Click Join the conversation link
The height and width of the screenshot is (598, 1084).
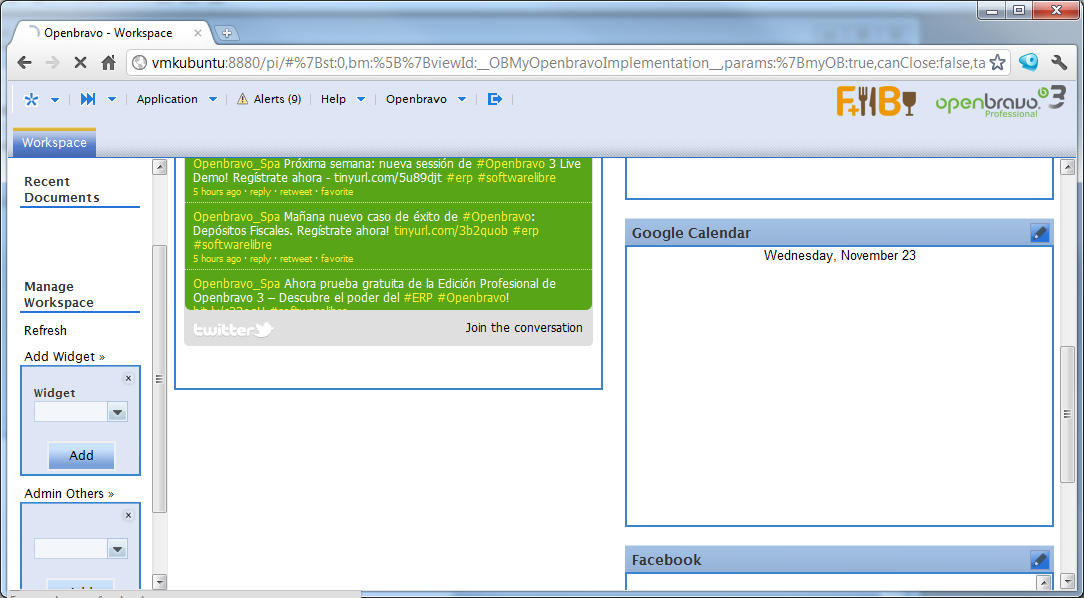point(524,328)
